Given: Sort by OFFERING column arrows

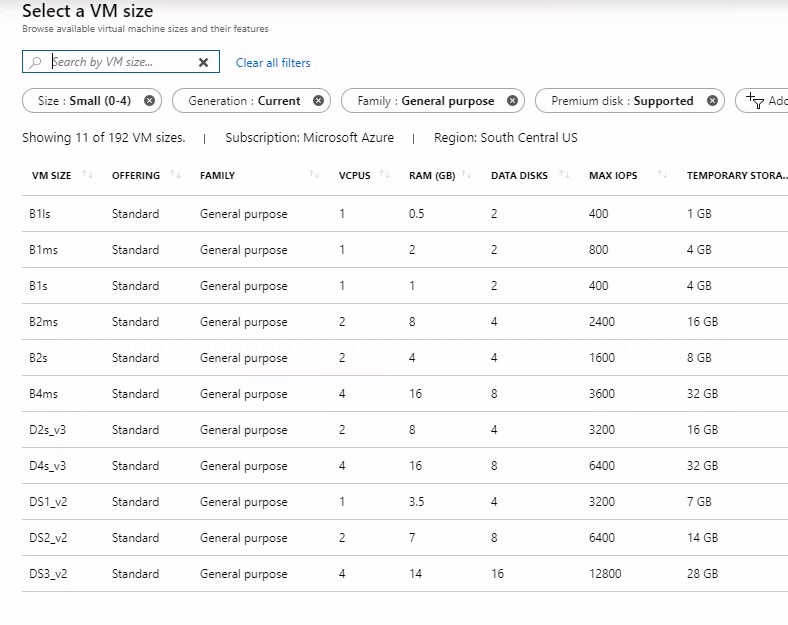Looking at the screenshot, I should coord(175,174).
